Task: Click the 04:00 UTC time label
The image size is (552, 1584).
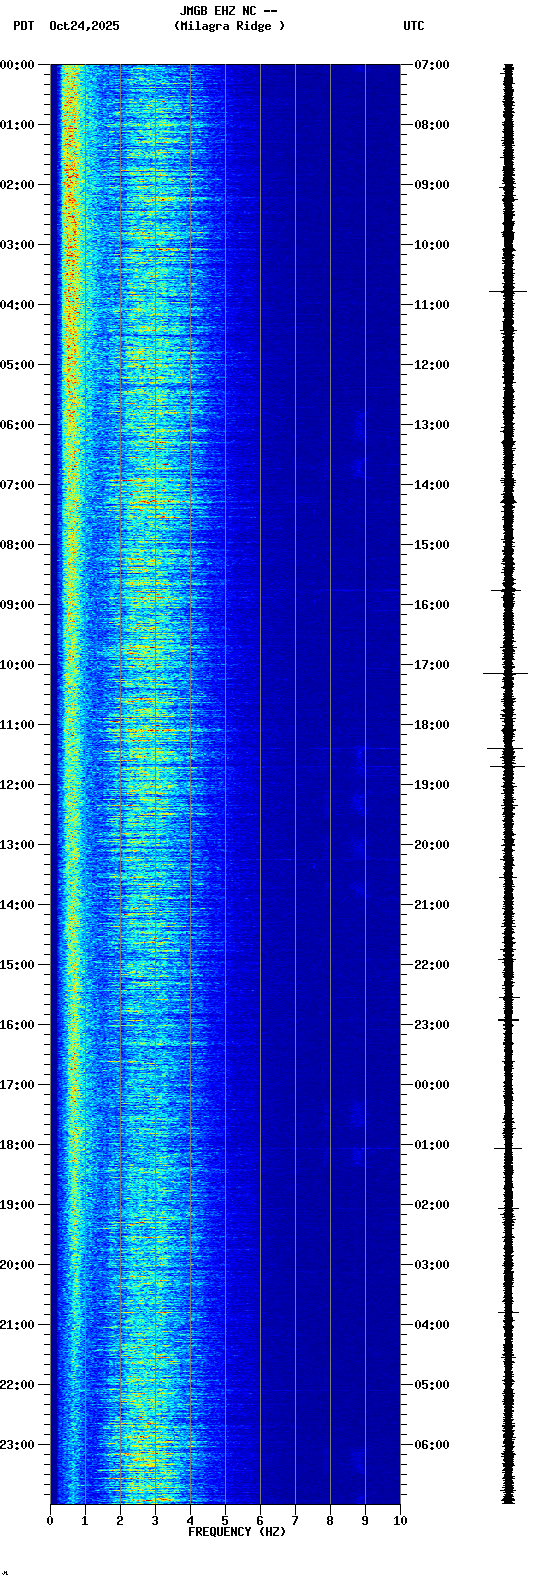Action: (432, 1325)
